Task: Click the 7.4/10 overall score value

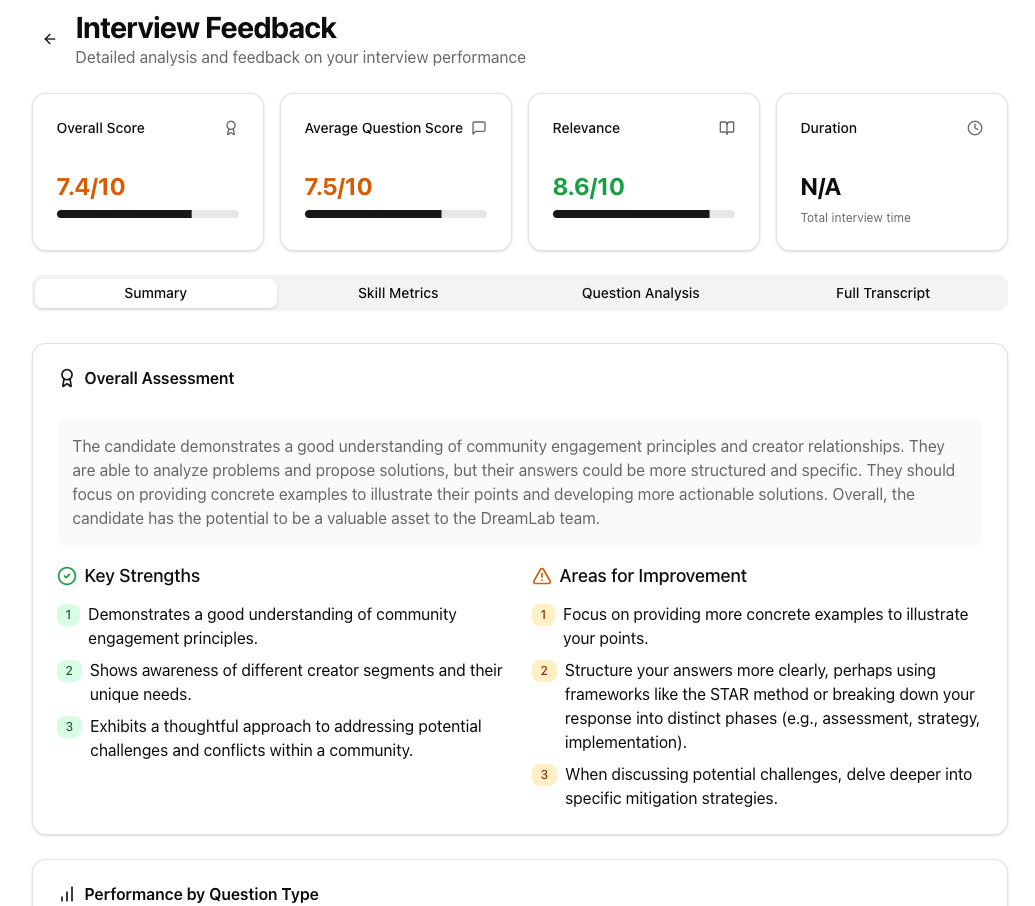Action: click(91, 186)
